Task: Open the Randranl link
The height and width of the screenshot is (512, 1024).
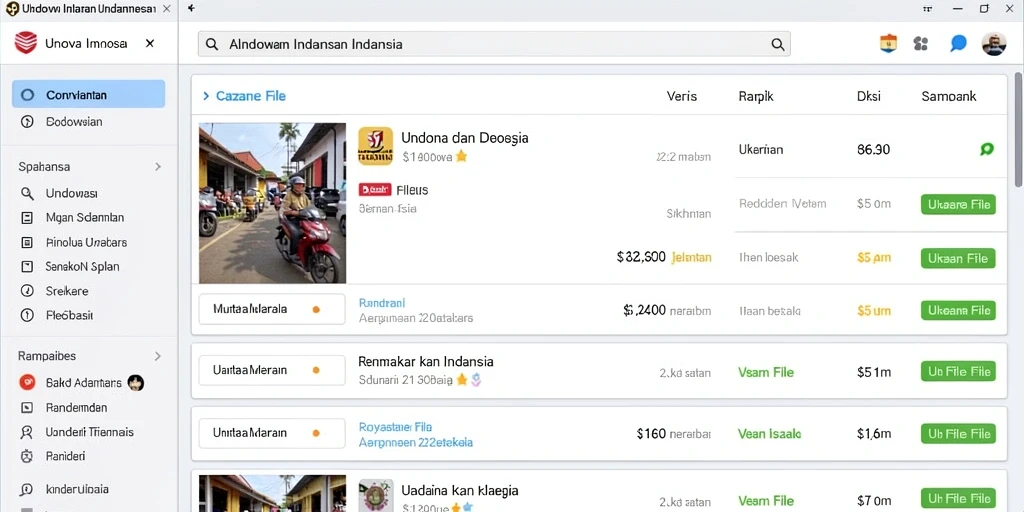Action: [x=382, y=303]
